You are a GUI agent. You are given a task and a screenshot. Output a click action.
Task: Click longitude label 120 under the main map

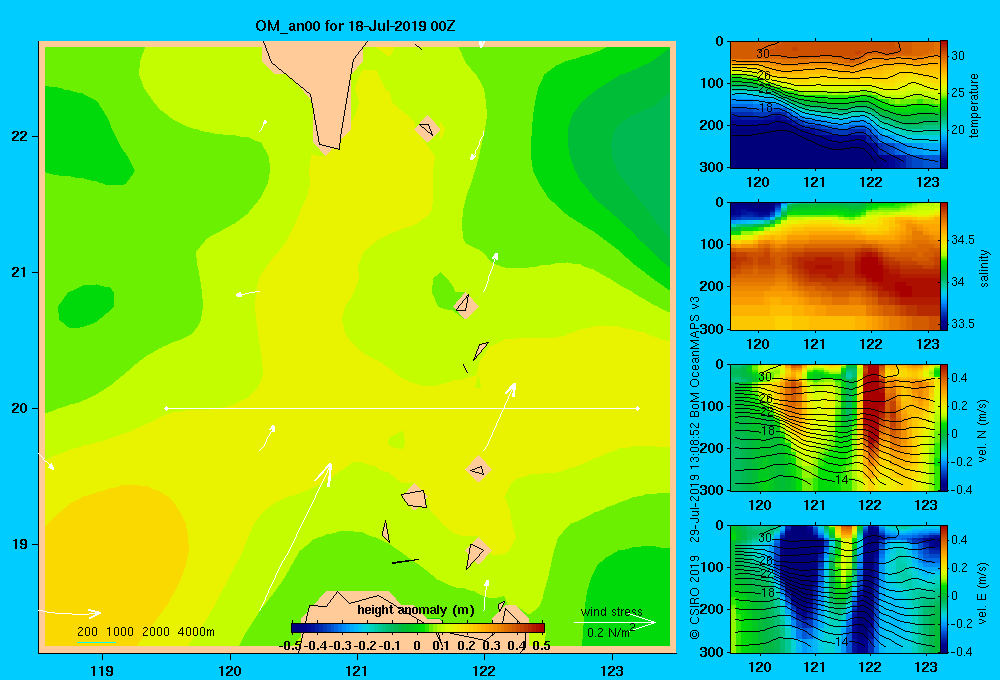point(230,670)
